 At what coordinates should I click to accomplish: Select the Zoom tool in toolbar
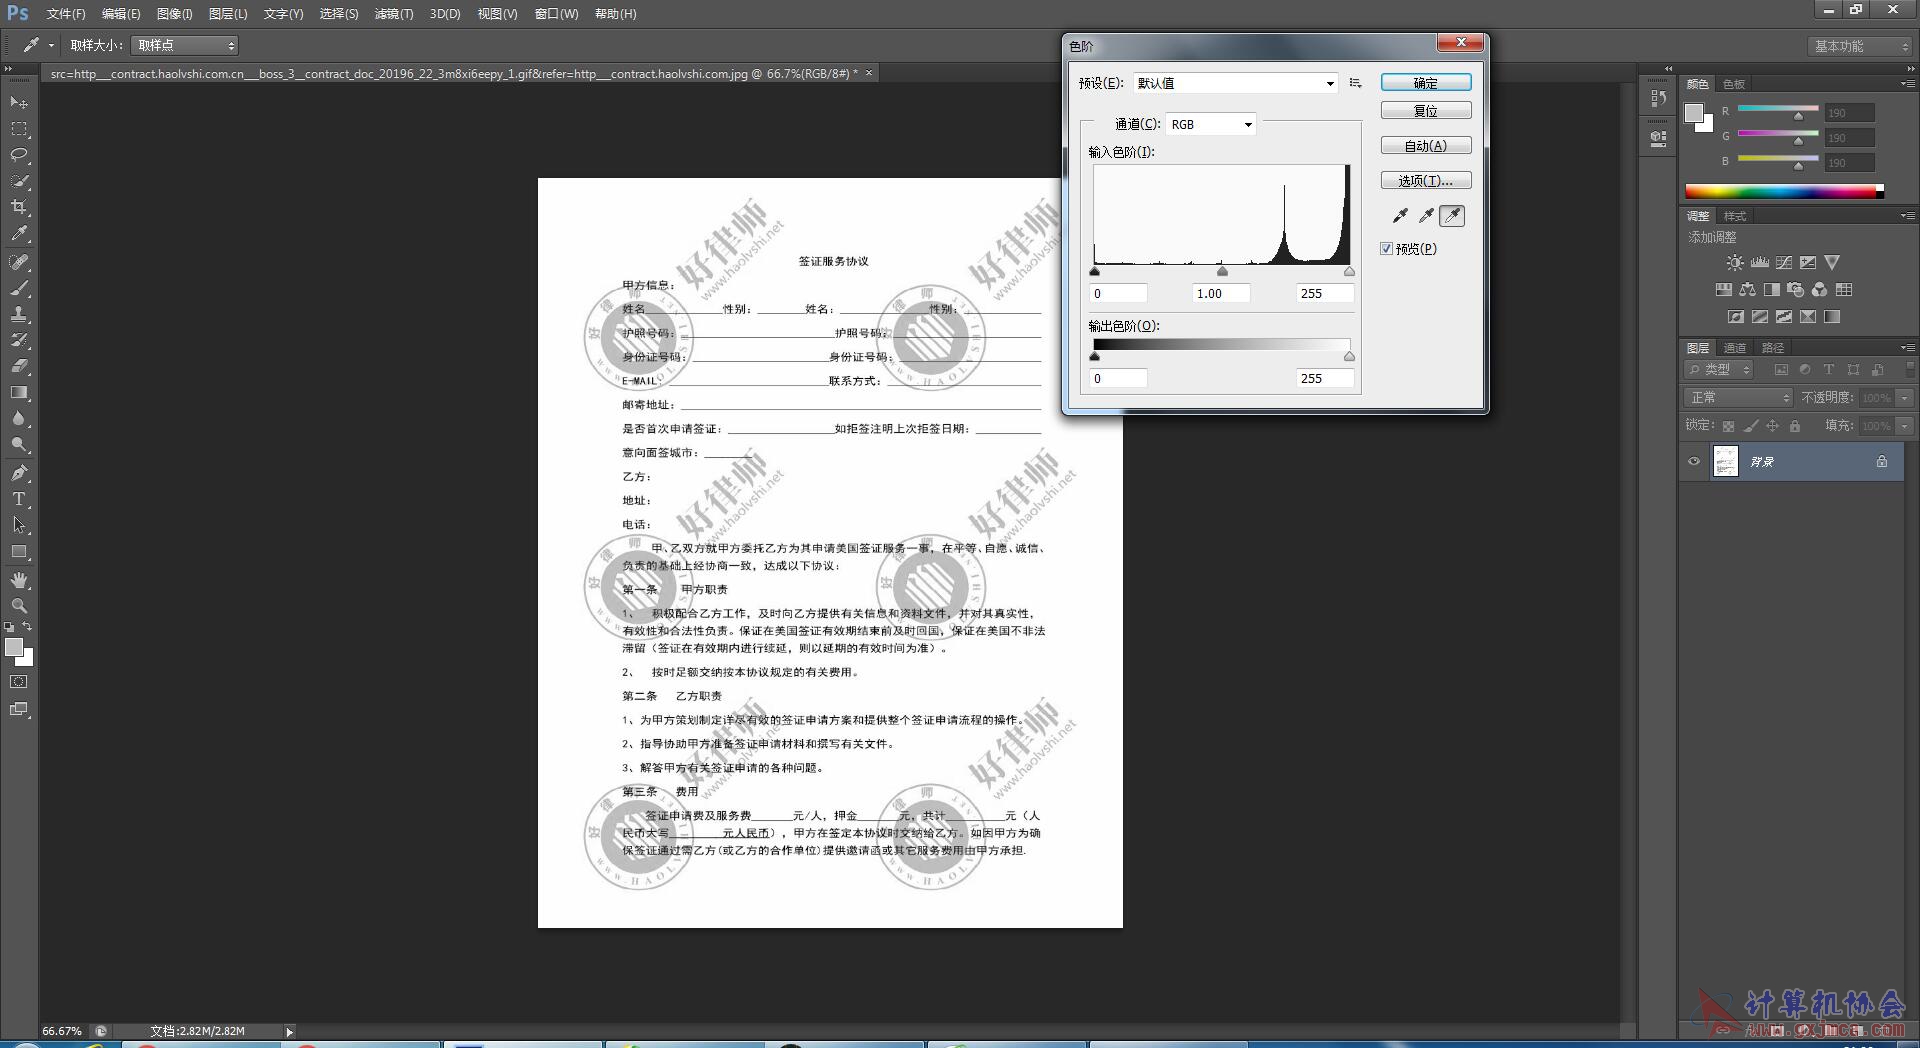(19, 606)
